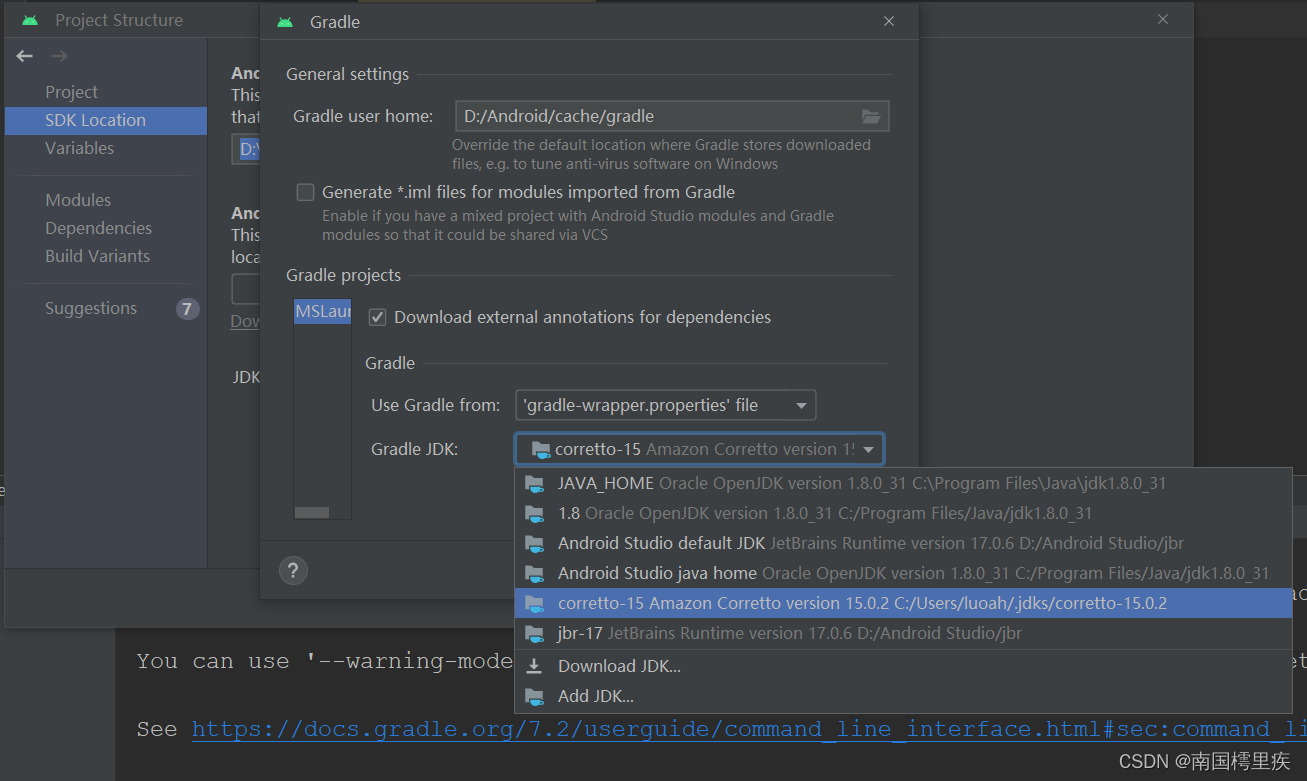Select JAVA_HOME Oracle OpenJDK 1.8.0_31
The image size is (1307, 781).
[903, 483]
